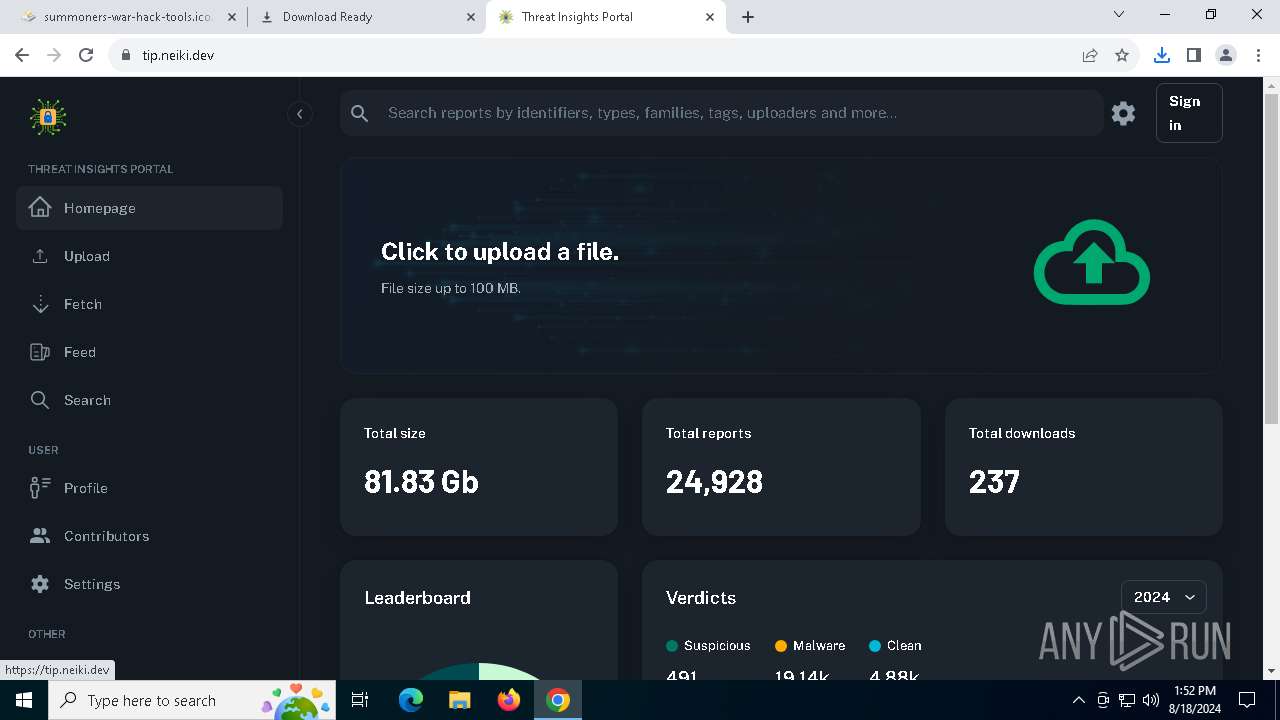Open the Feed section
1280x720 pixels.
coord(149,352)
